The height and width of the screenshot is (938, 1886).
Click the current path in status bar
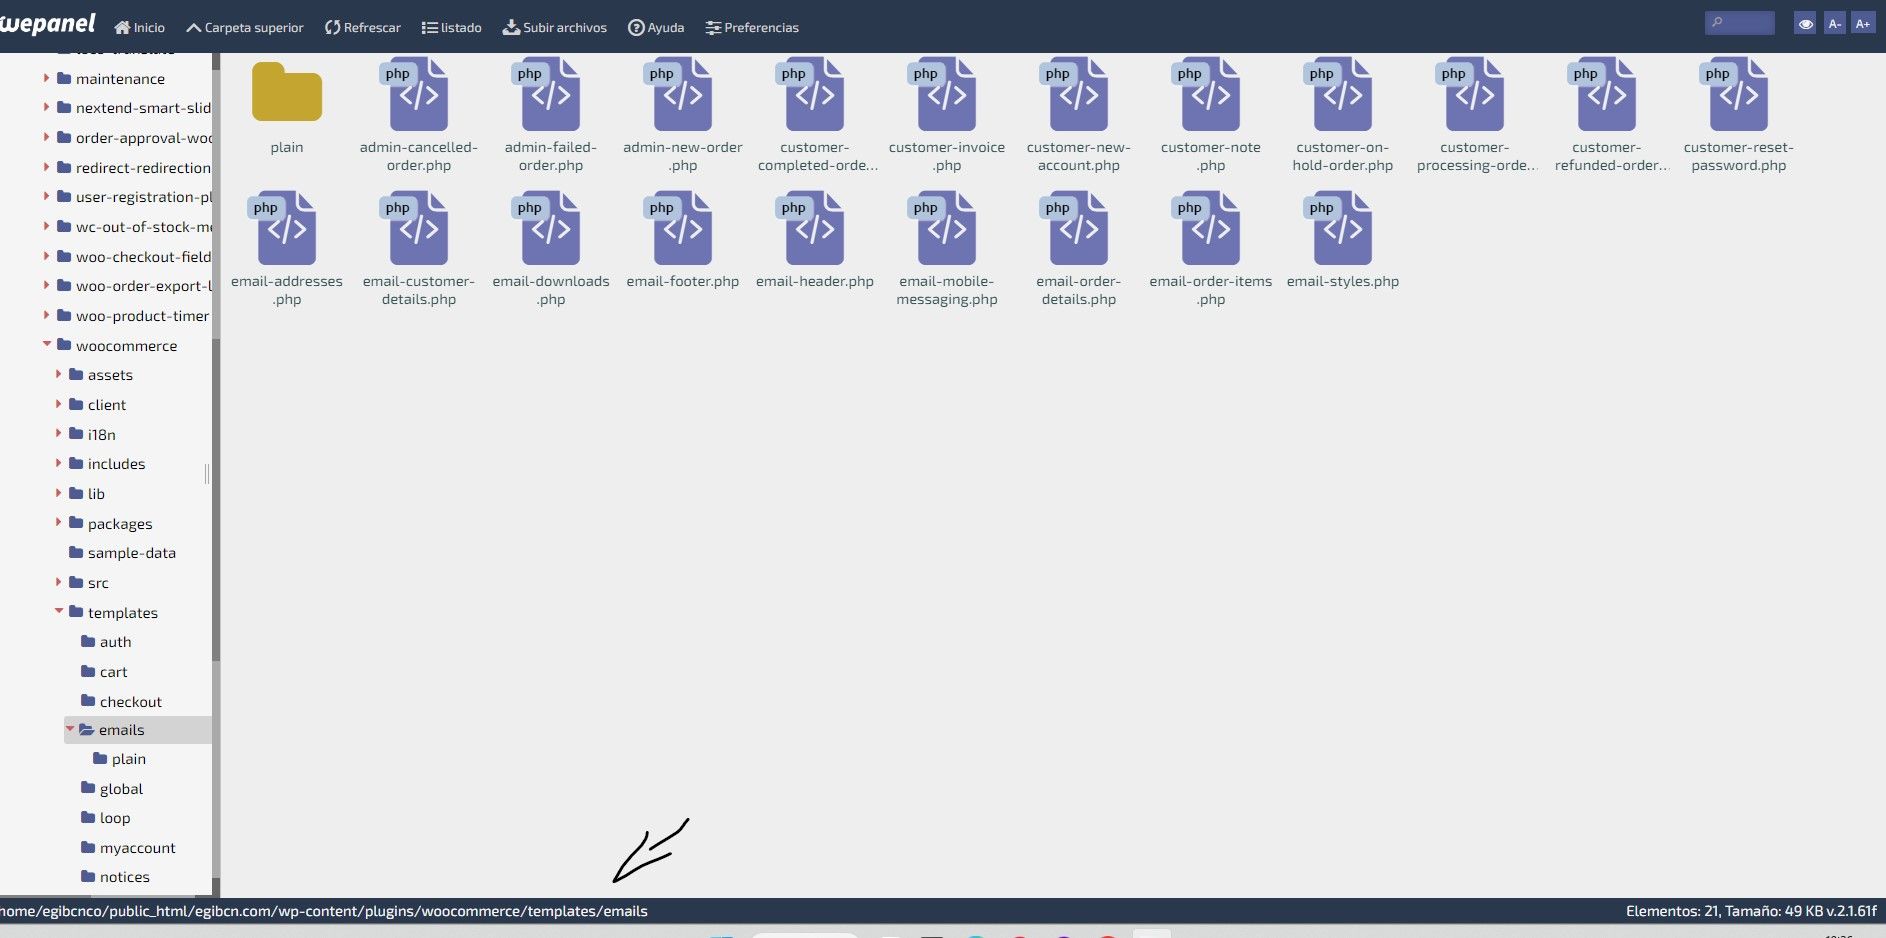coord(324,911)
